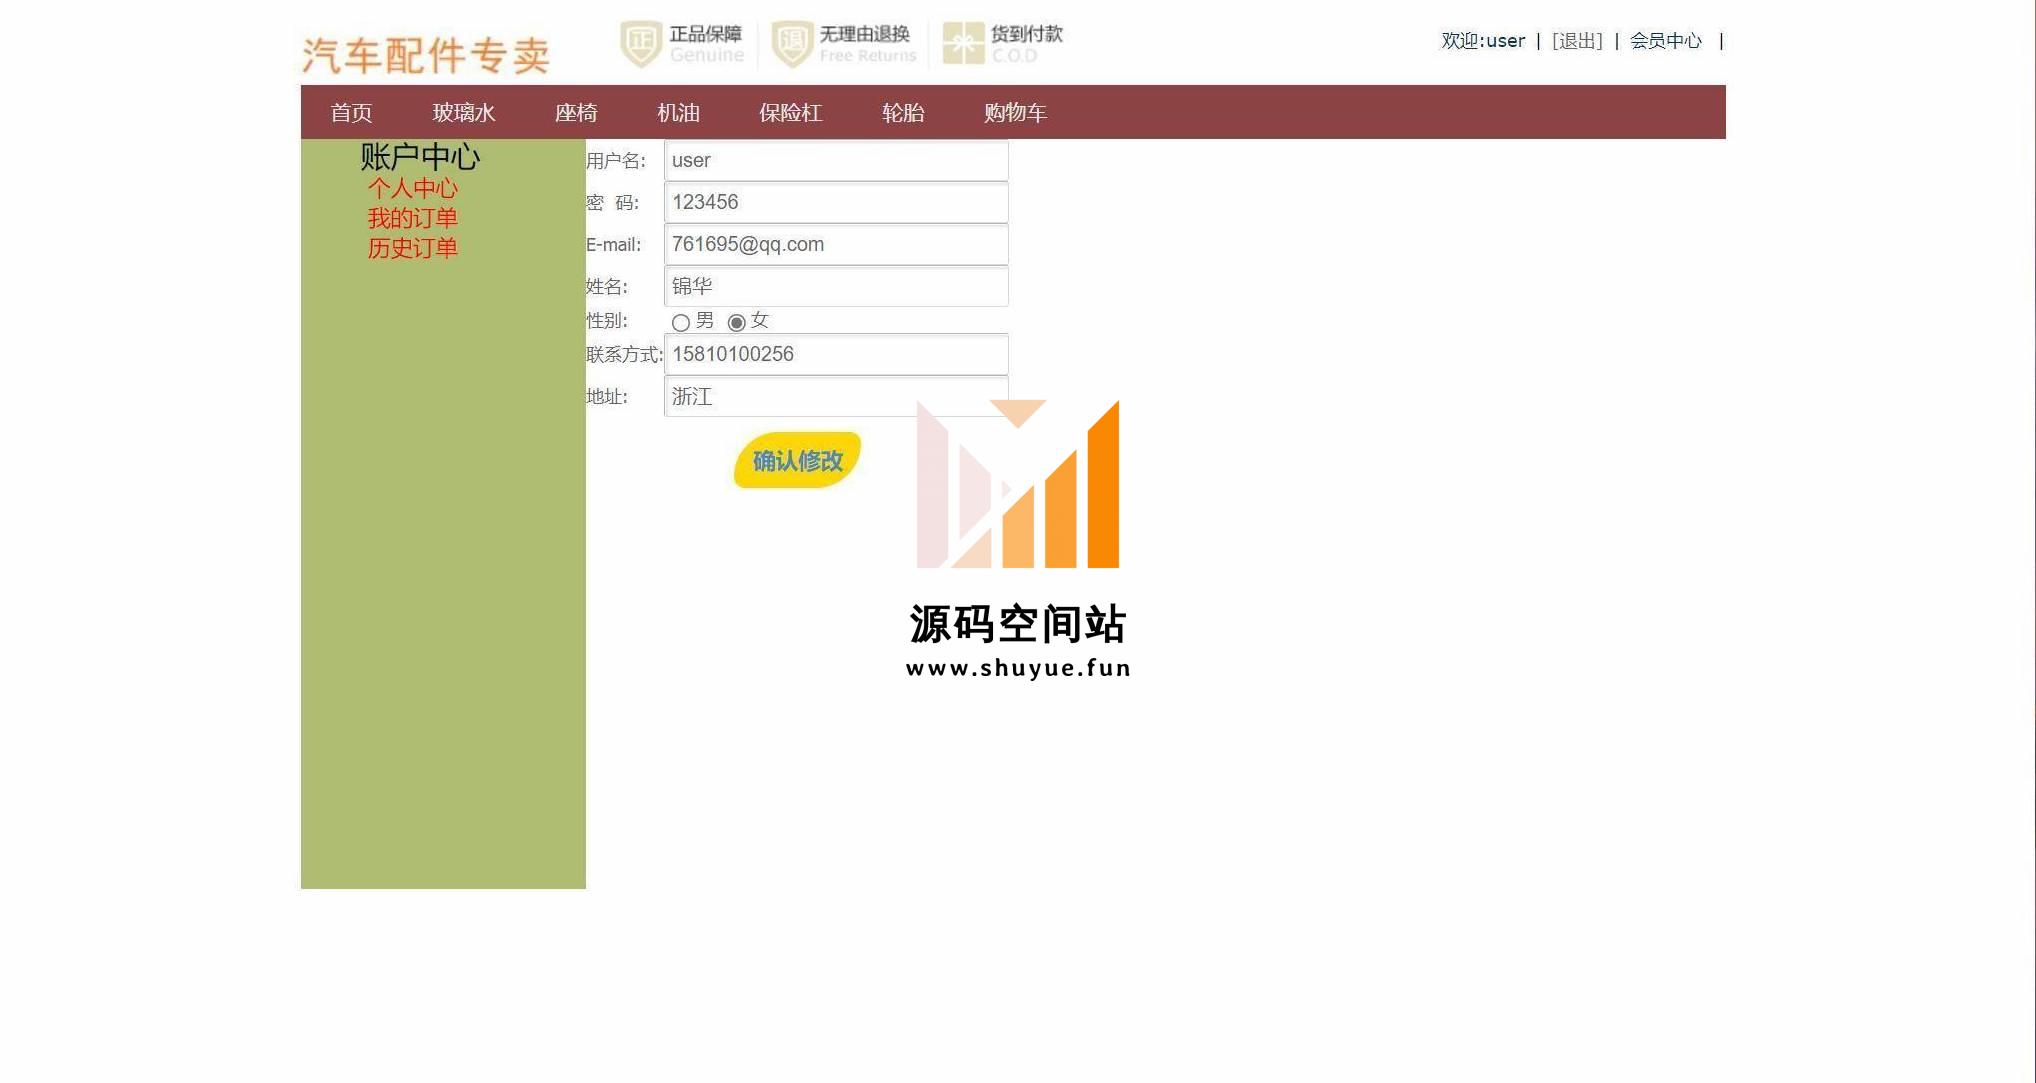Screen dimensions: 2036x1083
Task: Click the 账户中心 sidebar heading
Action: (x=420, y=157)
